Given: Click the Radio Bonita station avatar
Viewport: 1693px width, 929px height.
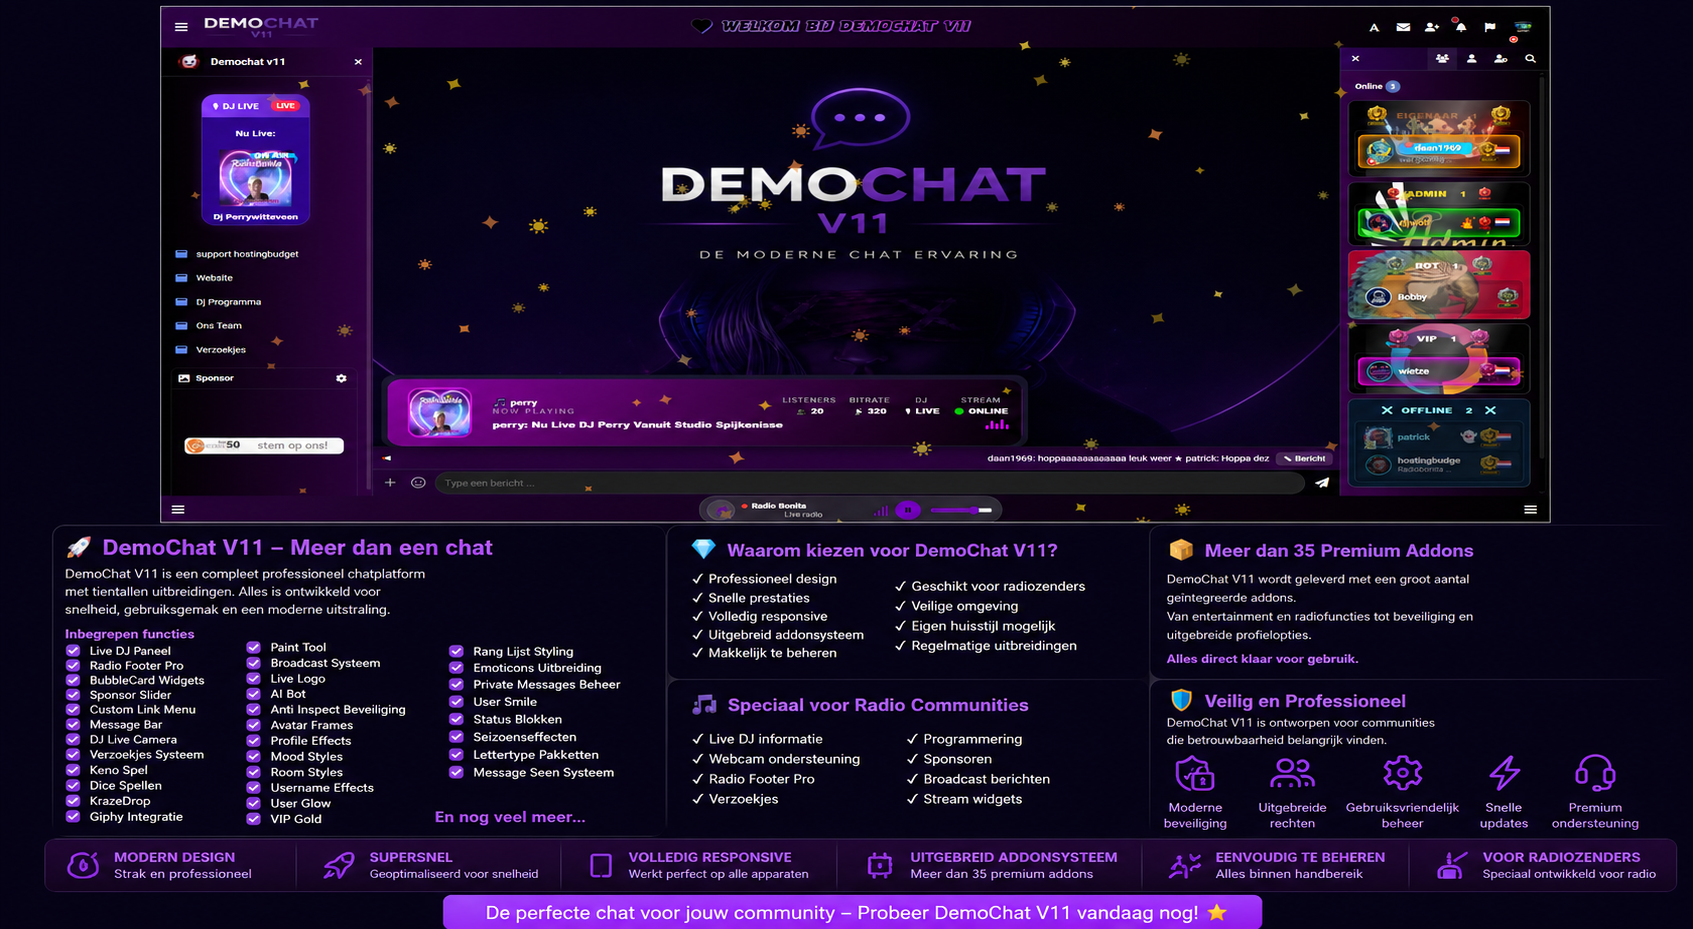Looking at the screenshot, I should [720, 510].
